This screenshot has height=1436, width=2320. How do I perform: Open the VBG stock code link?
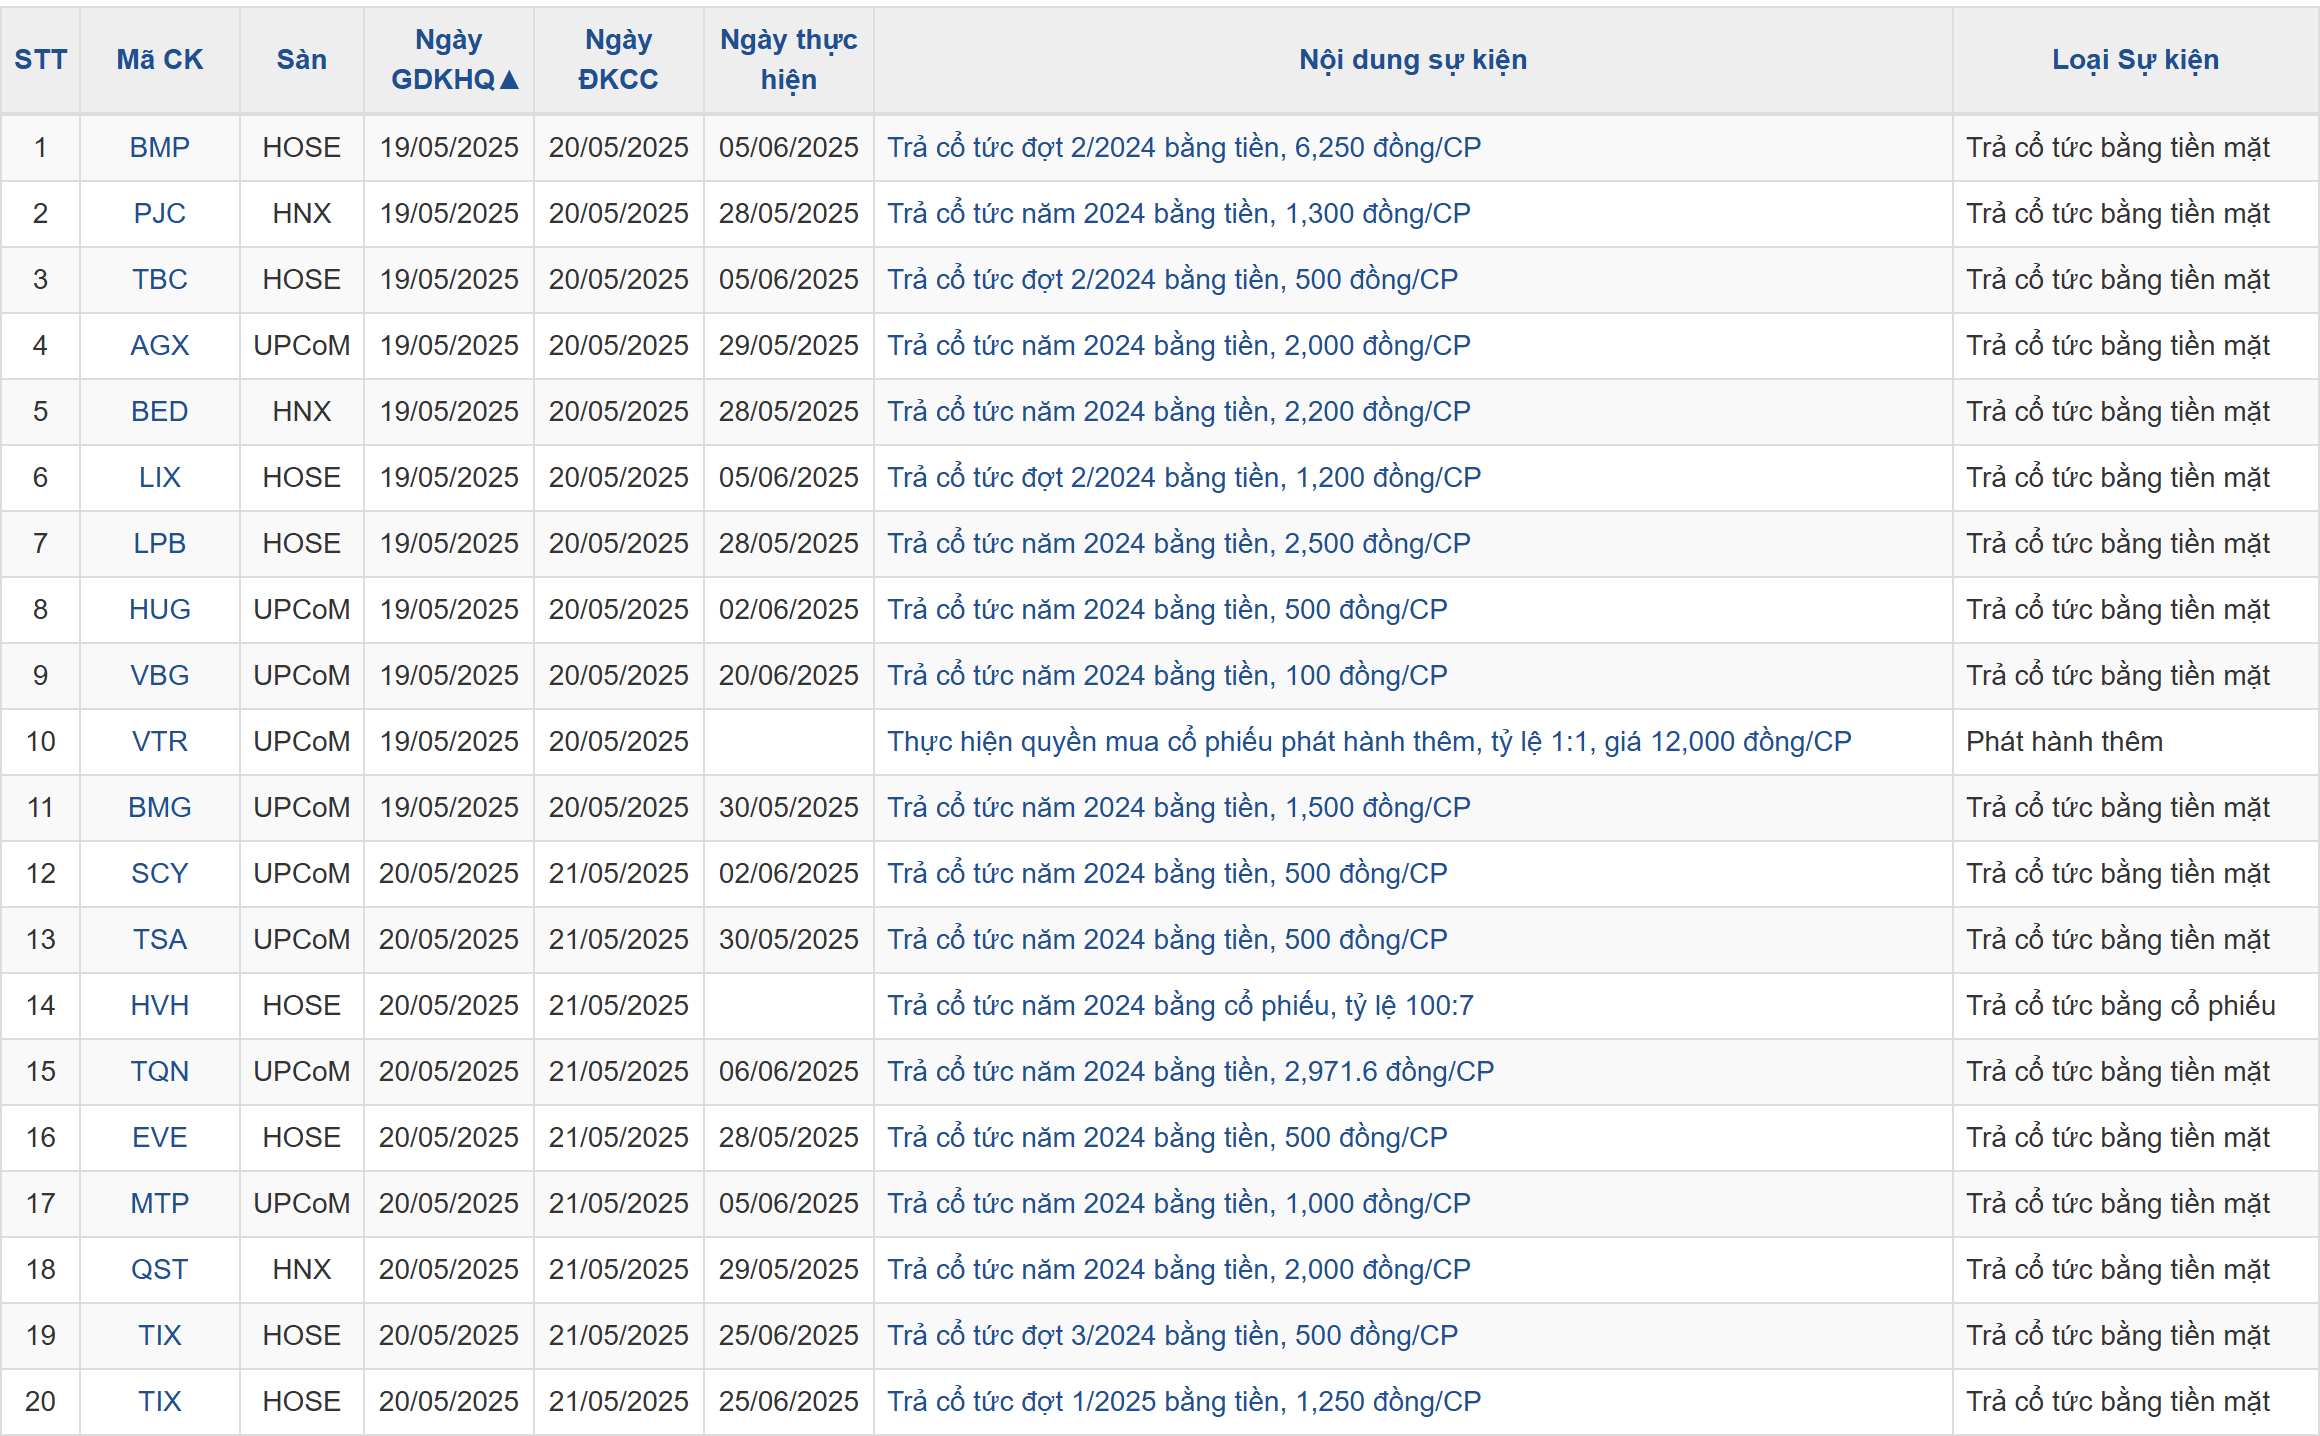pos(160,675)
